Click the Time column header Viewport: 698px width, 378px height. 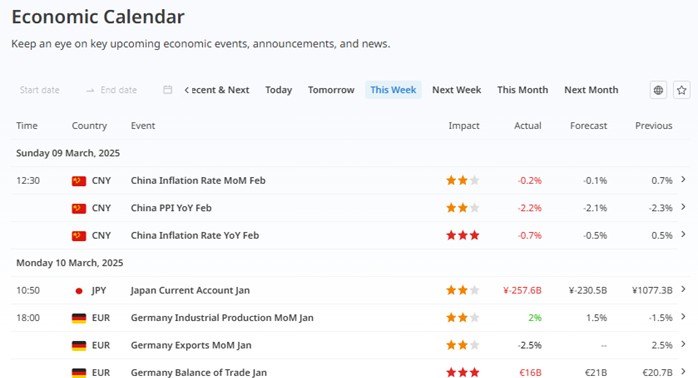[27, 126]
